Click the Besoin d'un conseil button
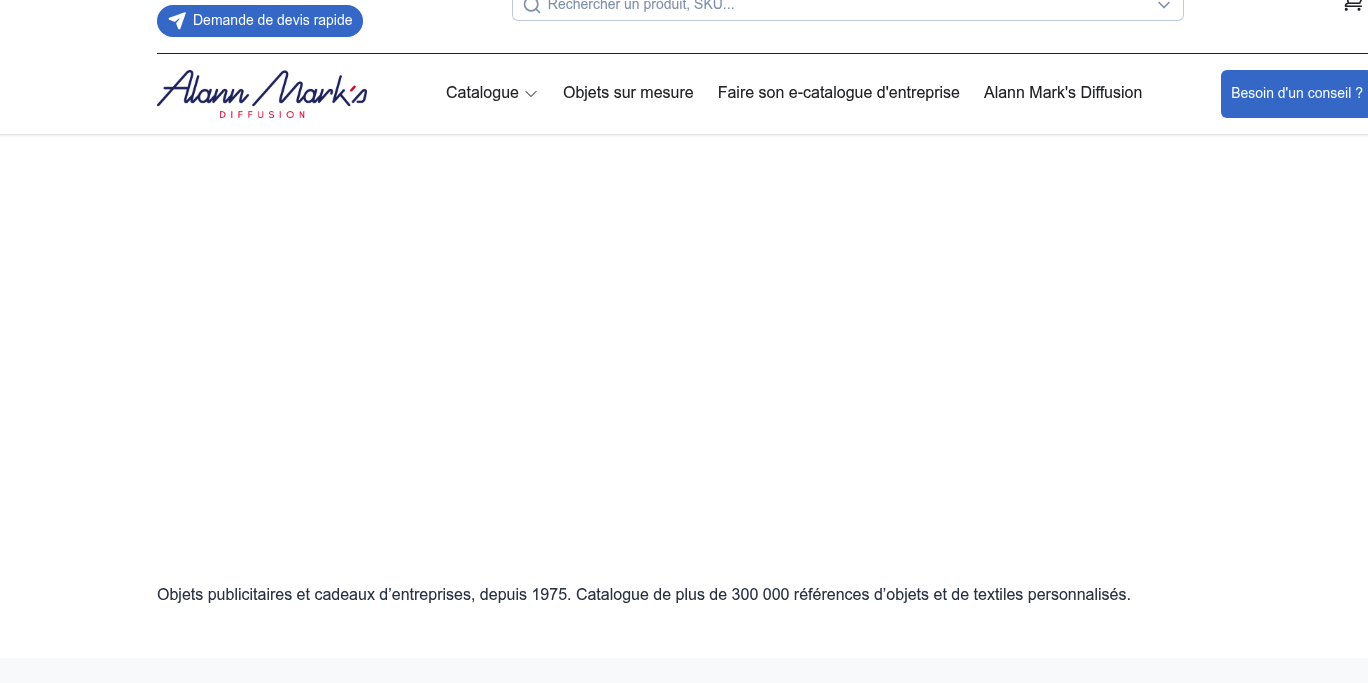The height and width of the screenshot is (683, 1368). (x=1294, y=94)
